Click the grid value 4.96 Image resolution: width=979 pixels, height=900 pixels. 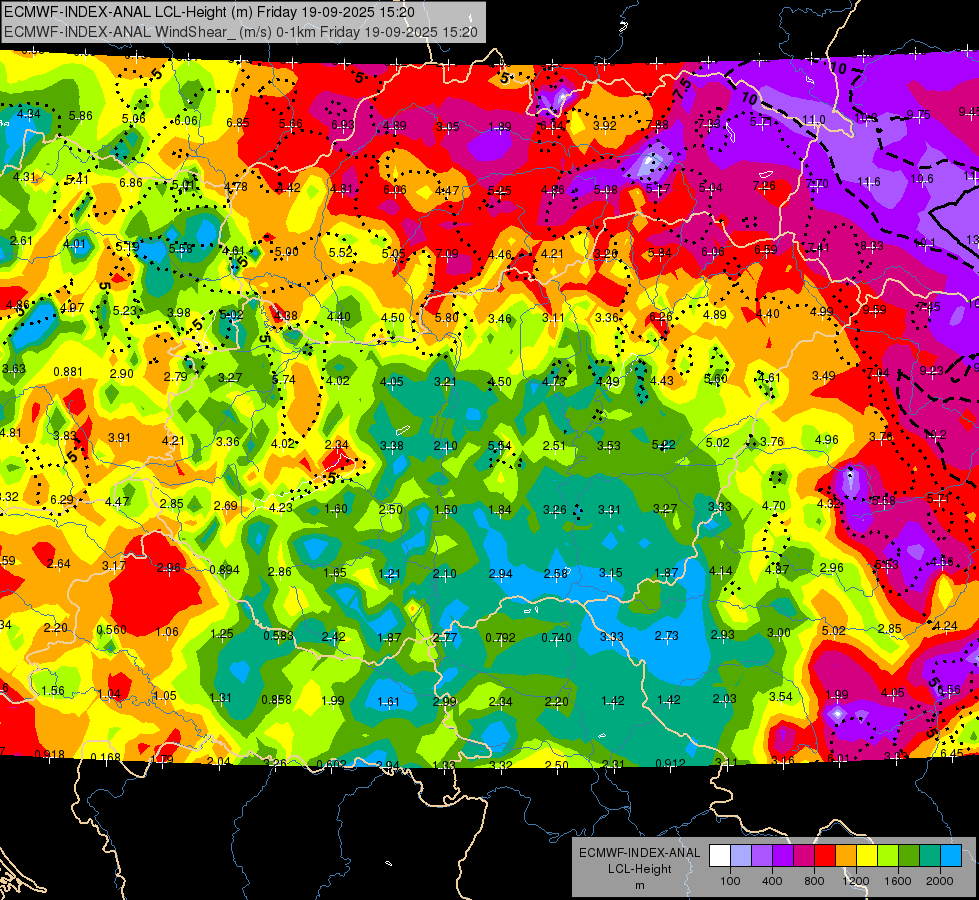tap(827, 440)
